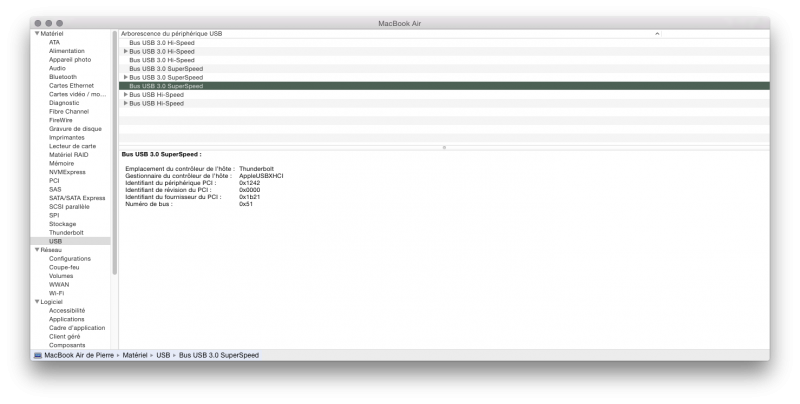Collapse the Matériel section triangle
Viewport: 800px width, 404px height.
click(37, 34)
